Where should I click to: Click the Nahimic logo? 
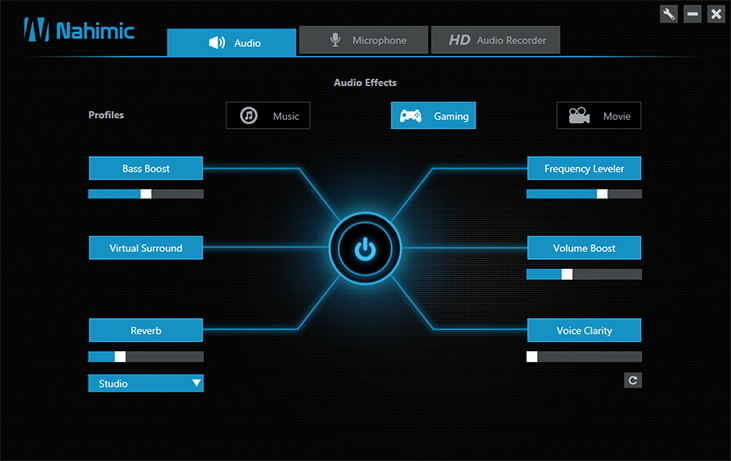click(79, 30)
